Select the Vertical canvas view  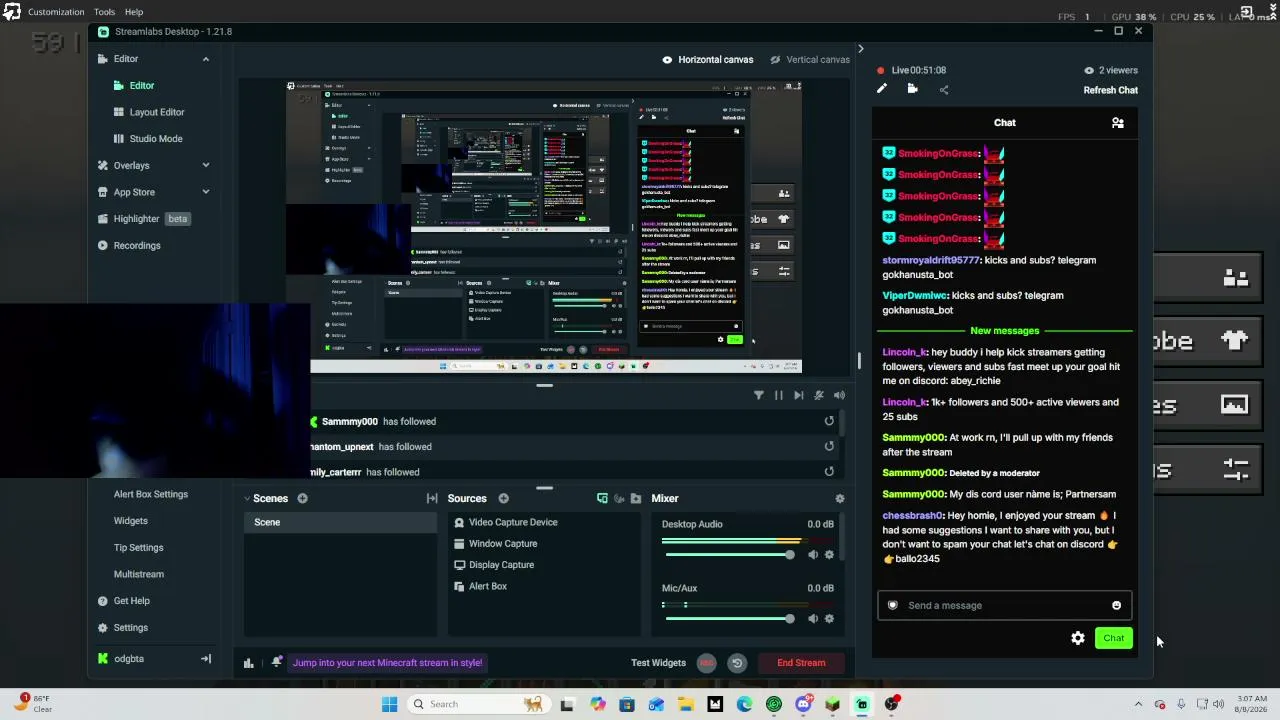(x=810, y=60)
